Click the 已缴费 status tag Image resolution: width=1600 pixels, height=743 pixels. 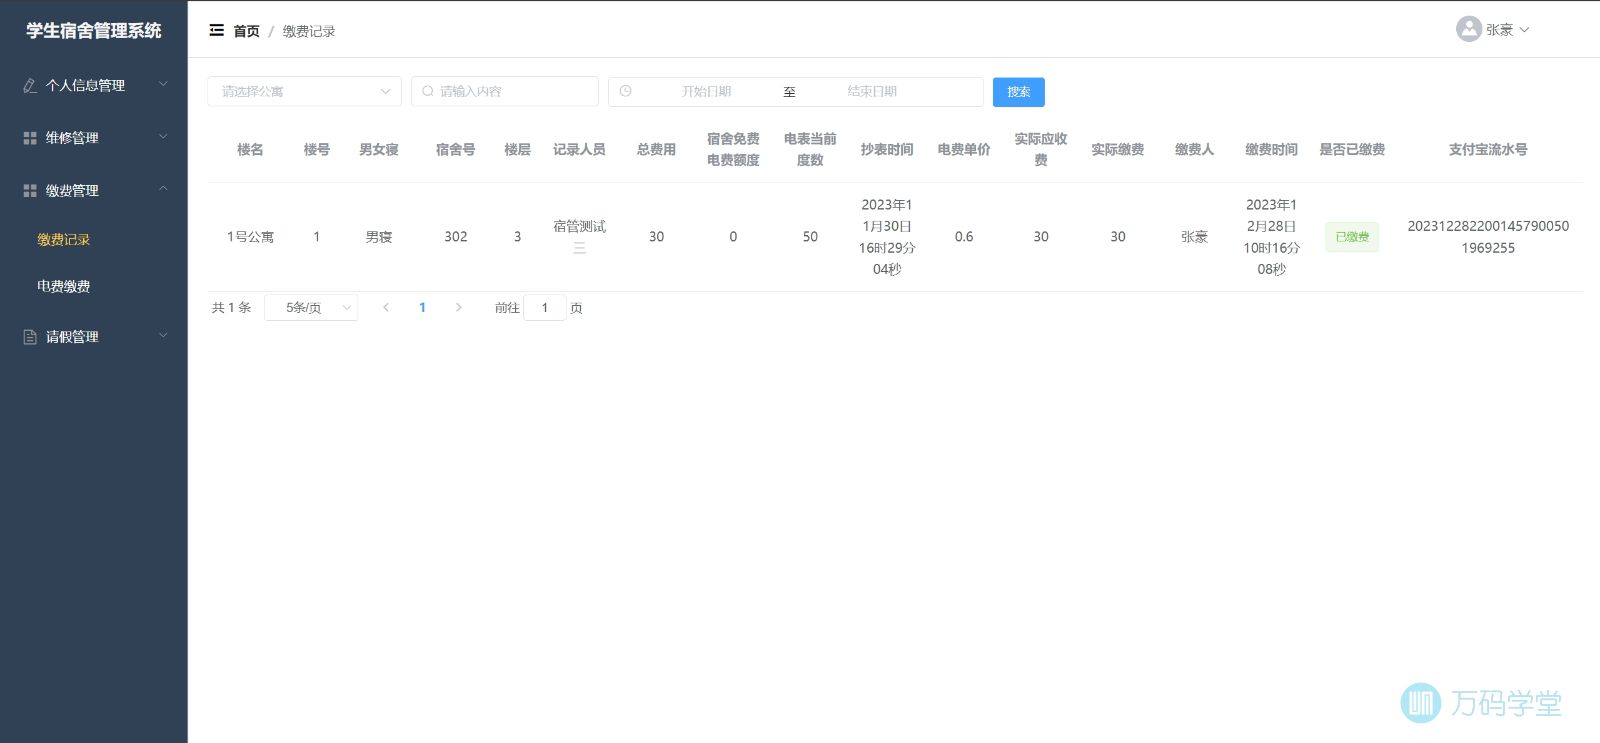coord(1352,237)
